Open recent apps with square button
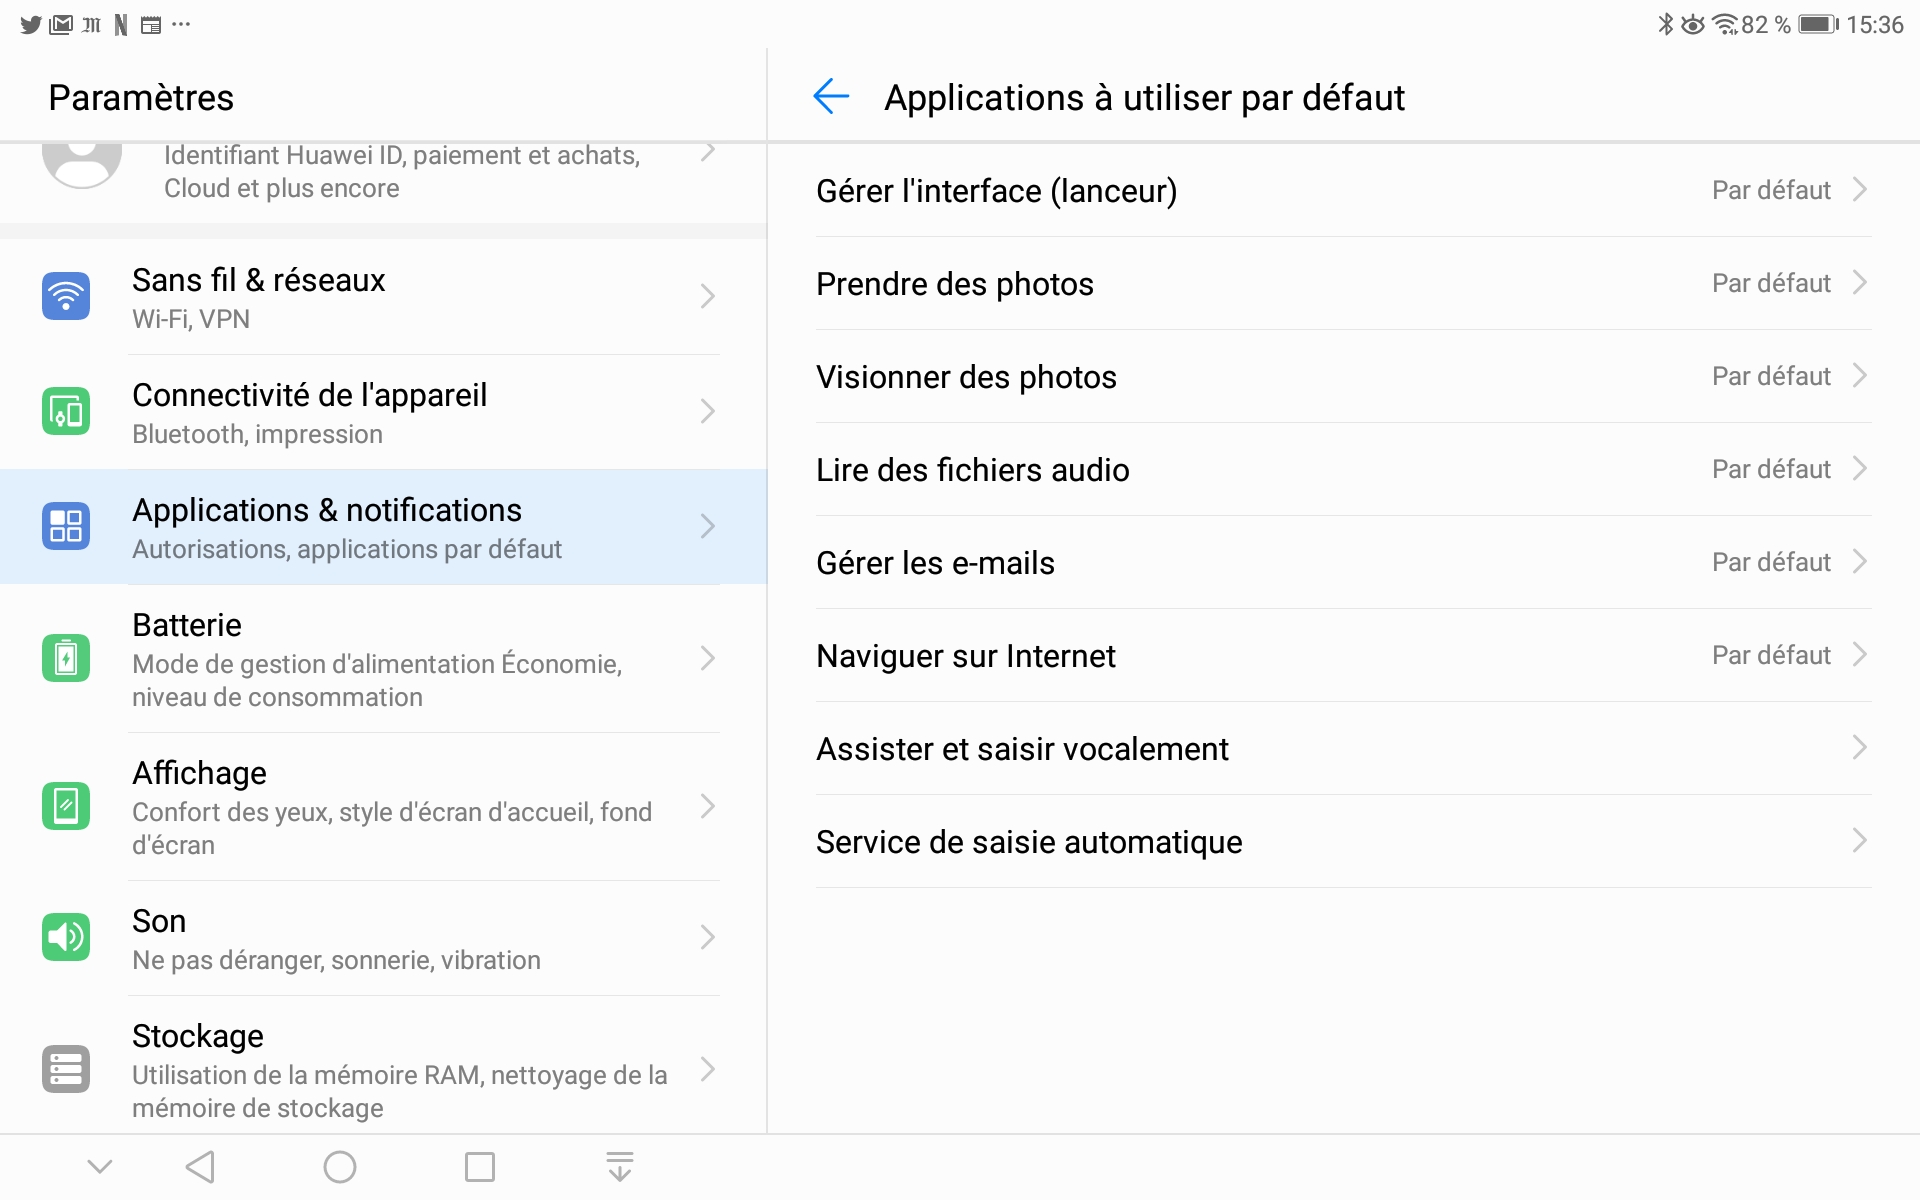Screen dimensions: 1920x1200 [x=480, y=1167]
